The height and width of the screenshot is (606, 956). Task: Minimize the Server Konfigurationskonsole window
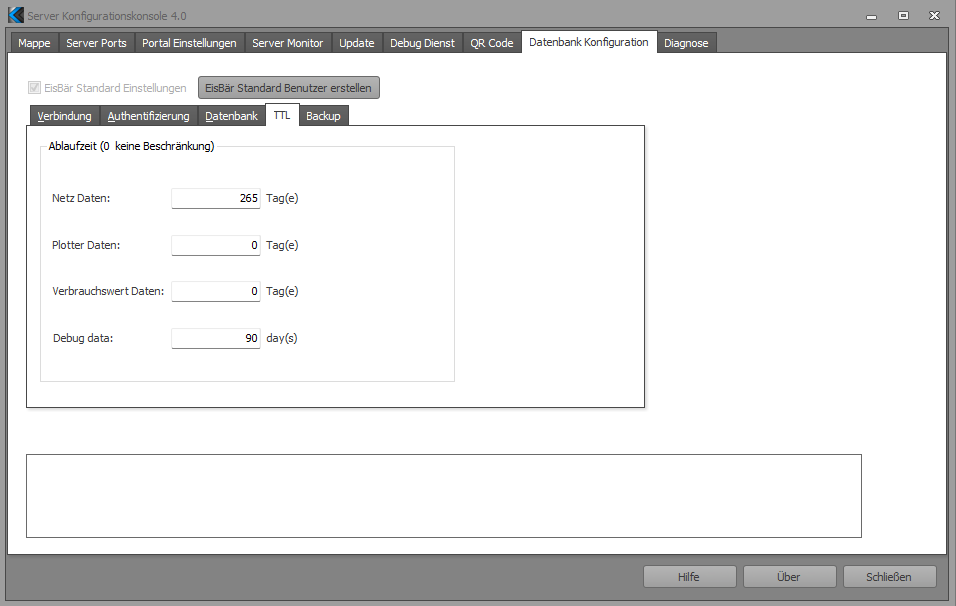[872, 16]
